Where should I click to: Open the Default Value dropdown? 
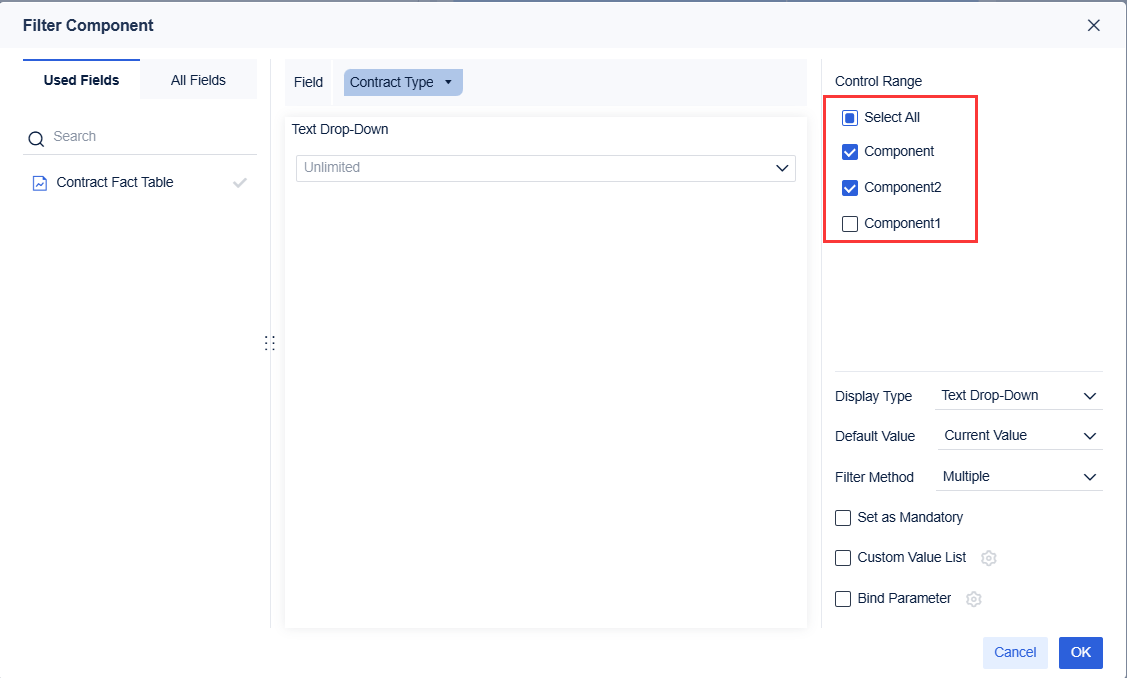point(1018,434)
